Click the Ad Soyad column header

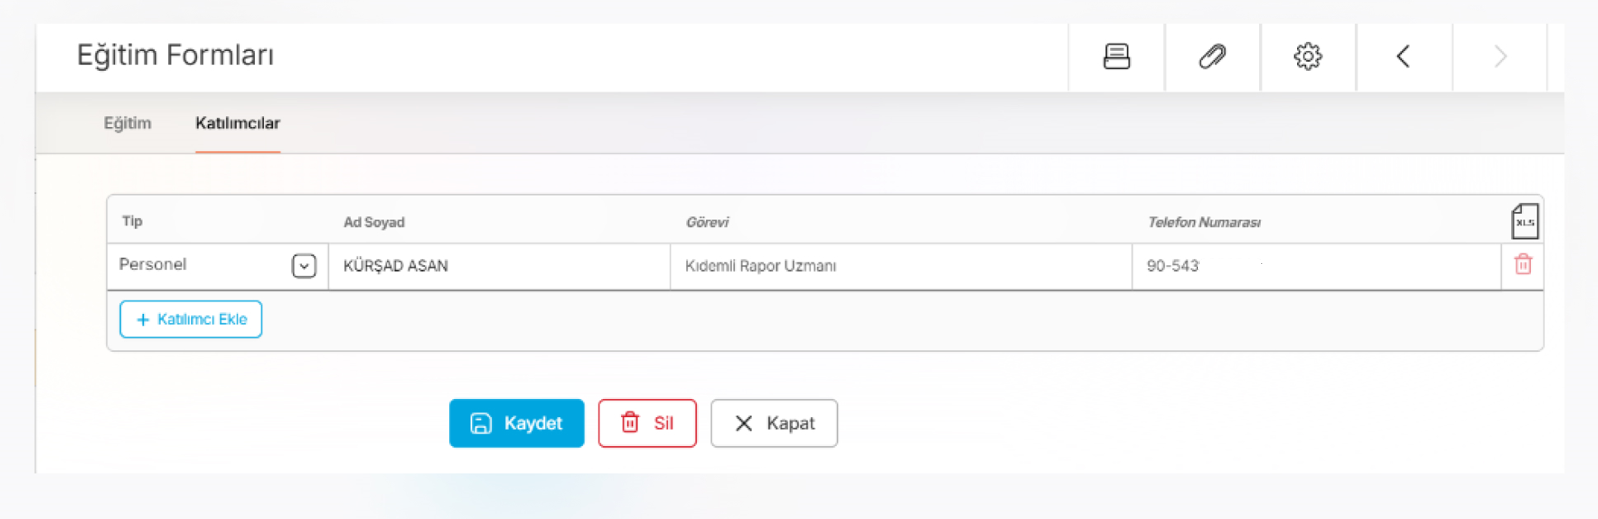click(374, 222)
